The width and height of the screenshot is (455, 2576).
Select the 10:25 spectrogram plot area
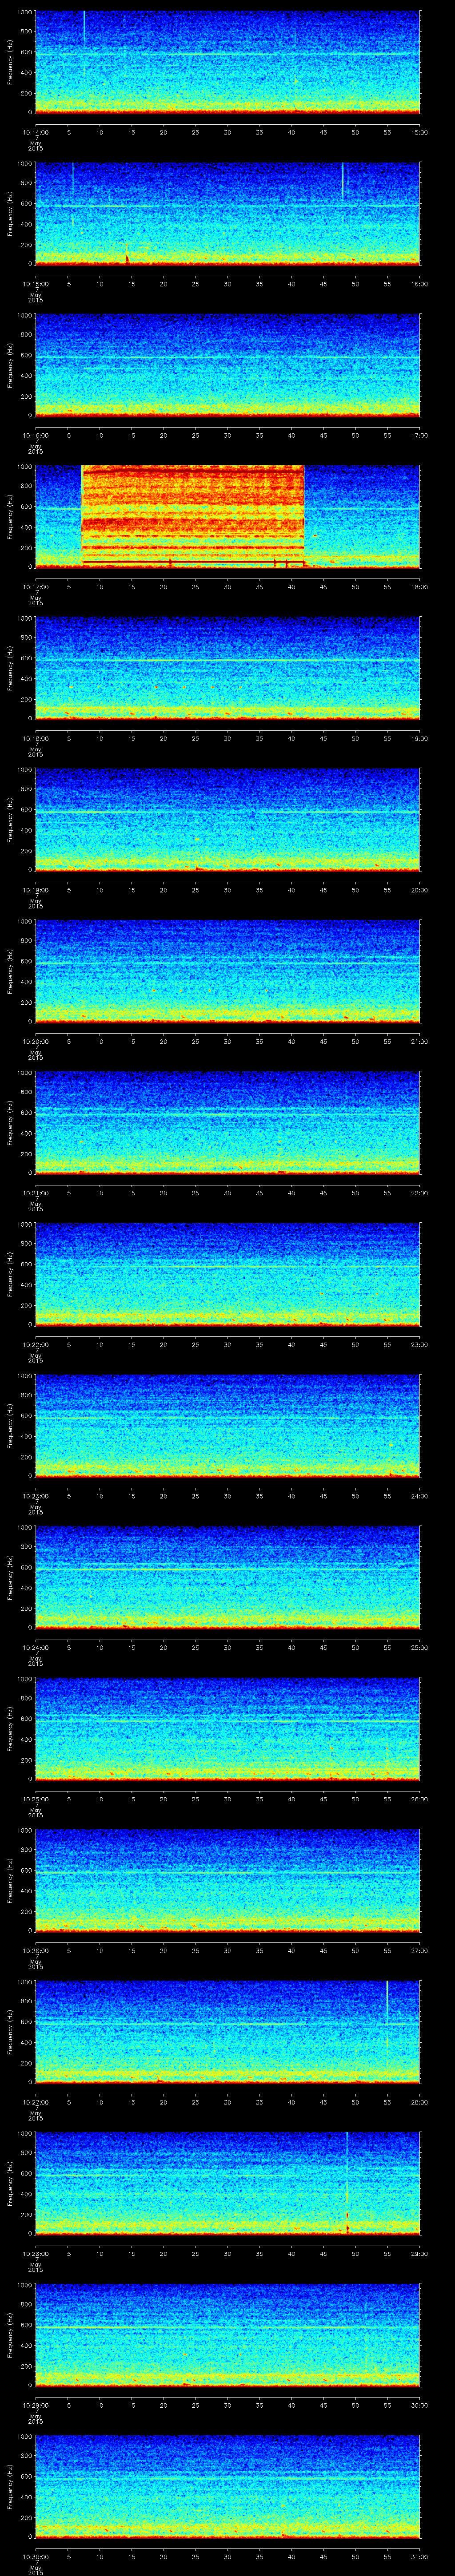(x=228, y=1729)
